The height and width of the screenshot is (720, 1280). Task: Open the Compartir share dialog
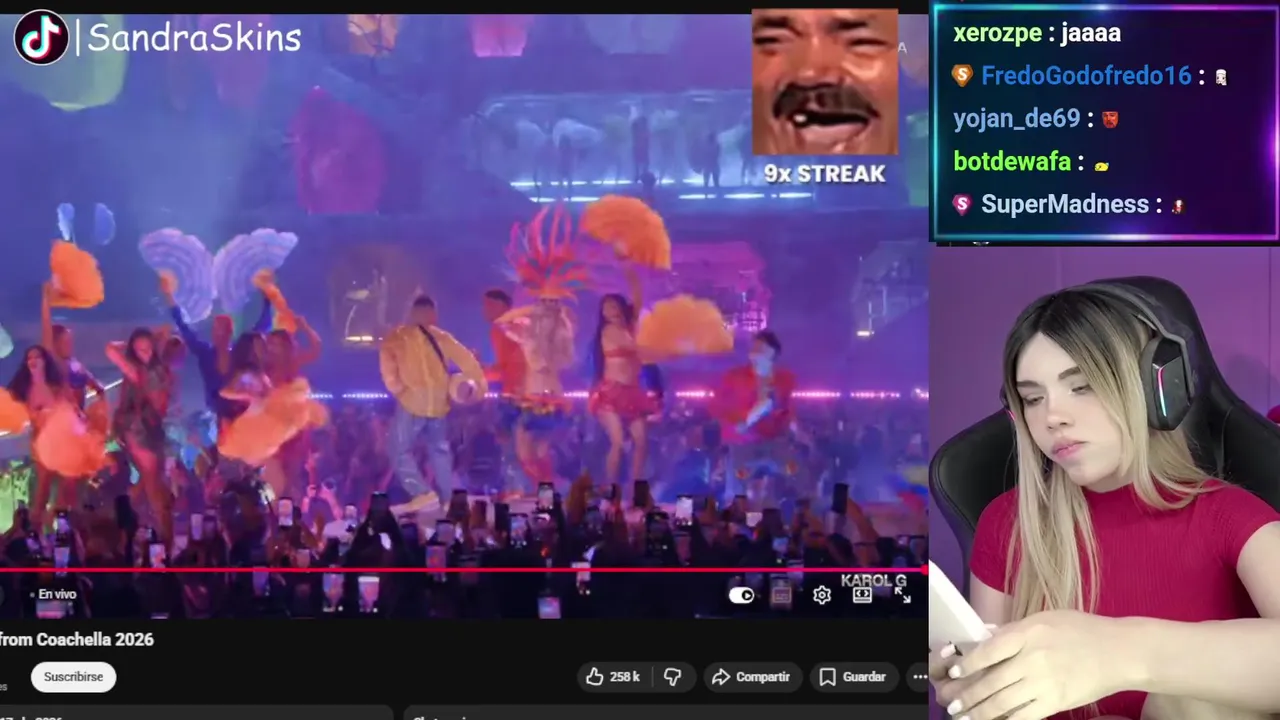pyautogui.click(x=751, y=677)
